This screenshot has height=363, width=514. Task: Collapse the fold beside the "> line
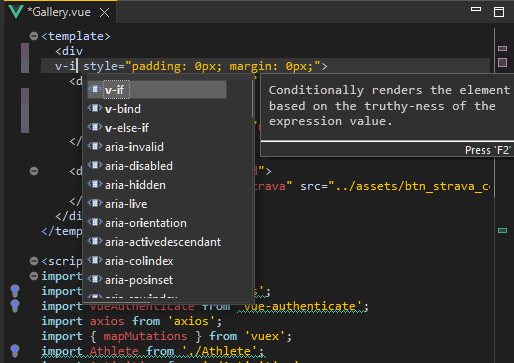tap(34, 171)
